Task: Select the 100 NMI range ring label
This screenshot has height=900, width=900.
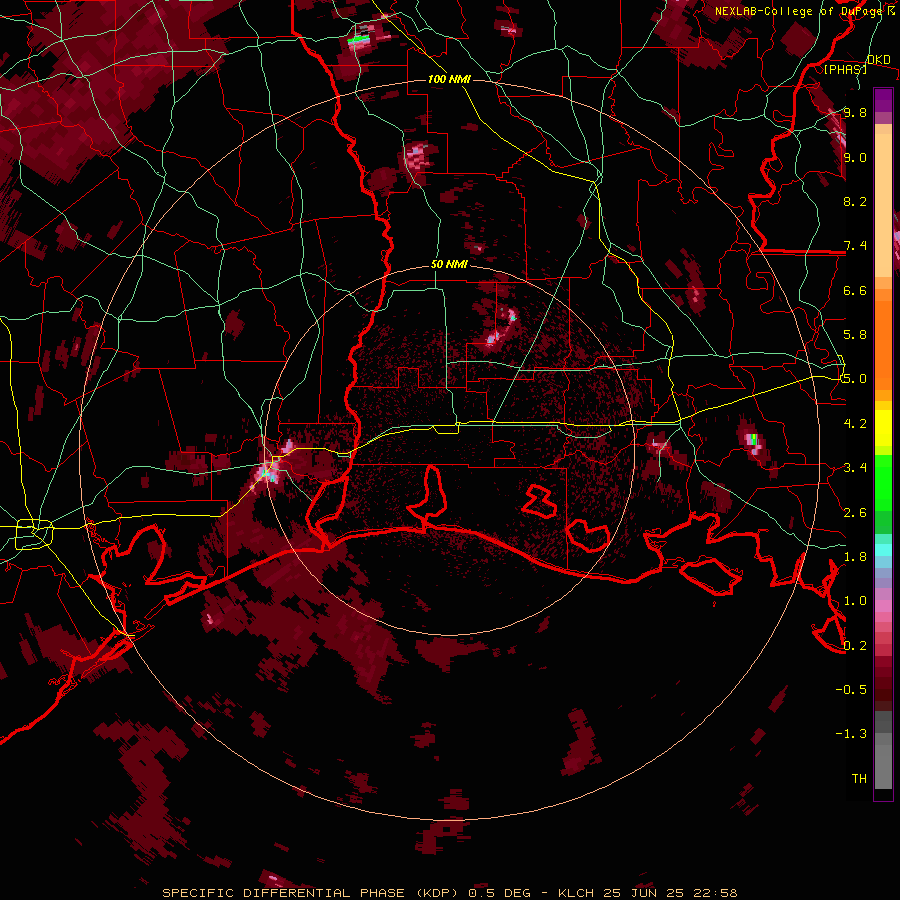Action: [x=449, y=79]
